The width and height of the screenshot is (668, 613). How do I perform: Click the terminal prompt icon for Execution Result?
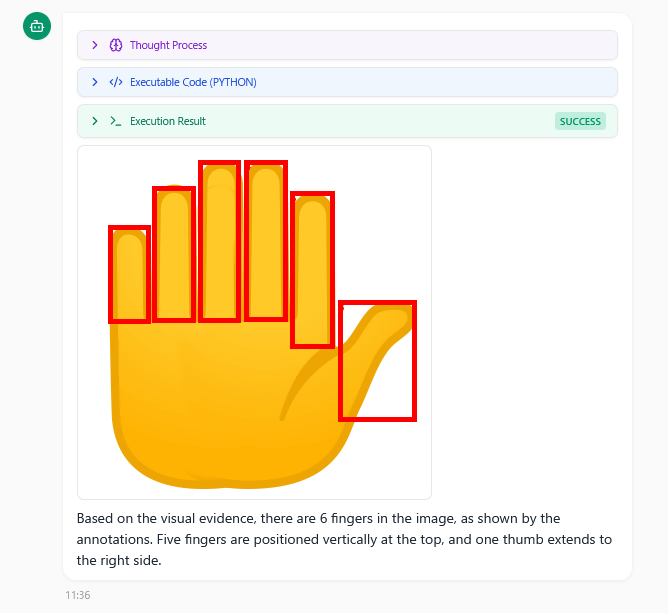116,121
